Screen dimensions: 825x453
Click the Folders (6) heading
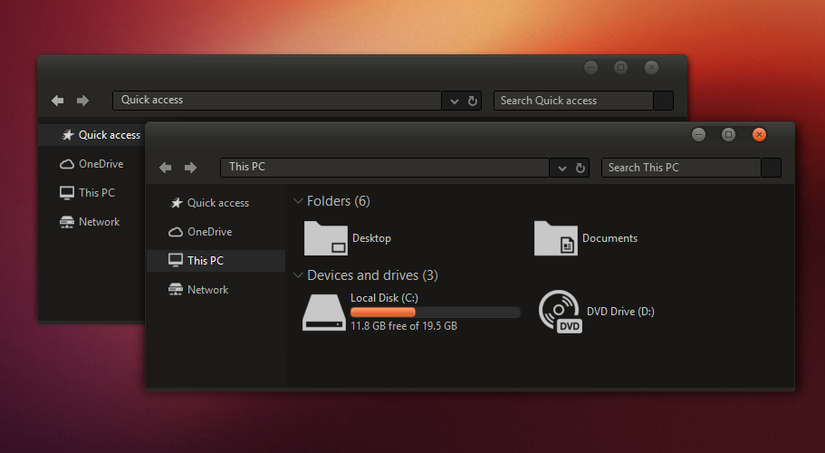[338, 201]
